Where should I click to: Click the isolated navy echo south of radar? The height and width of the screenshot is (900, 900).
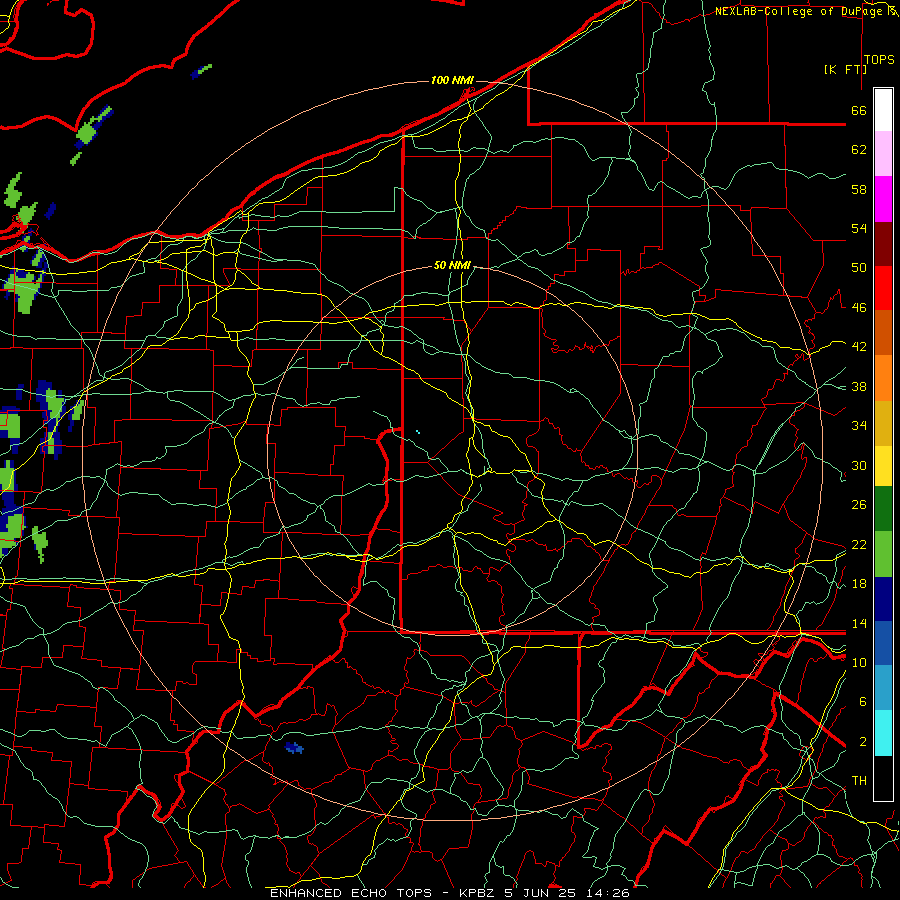coord(294,748)
